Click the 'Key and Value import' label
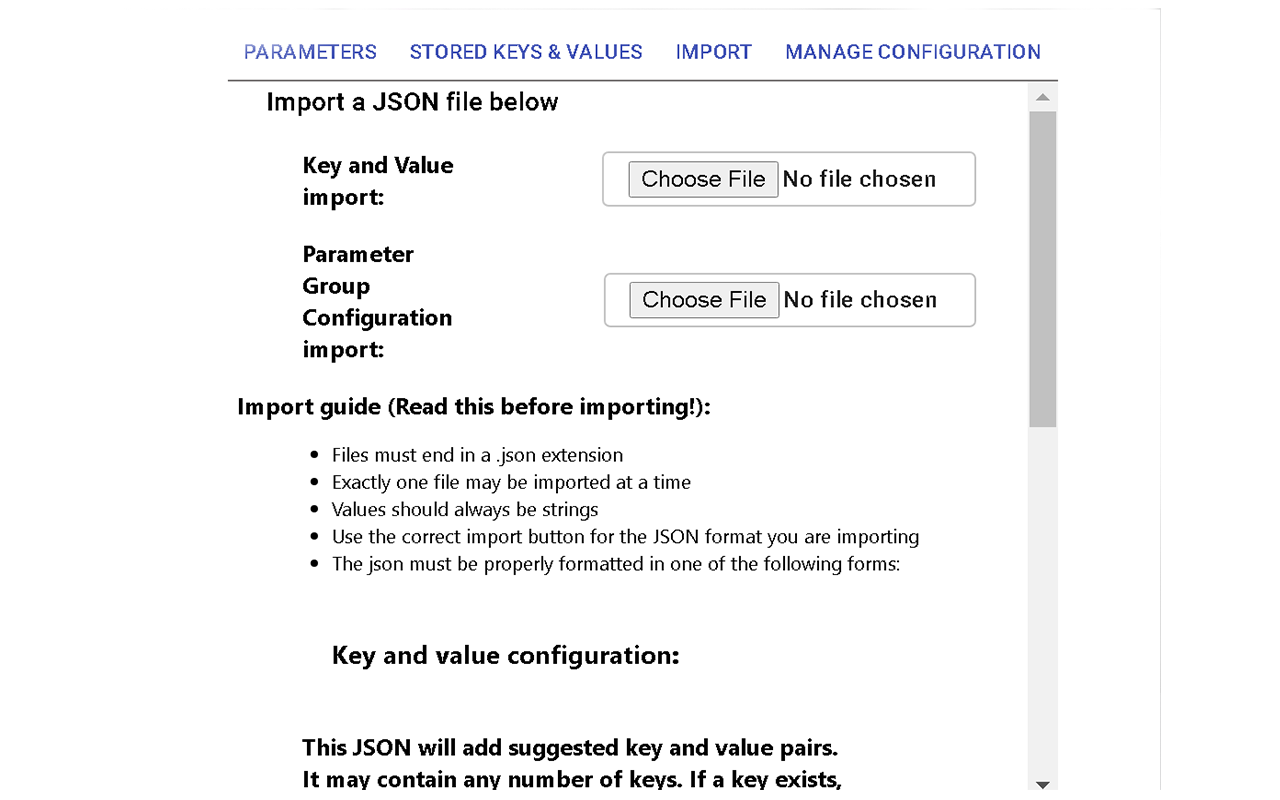This screenshot has height=800, width=1280. point(377,181)
